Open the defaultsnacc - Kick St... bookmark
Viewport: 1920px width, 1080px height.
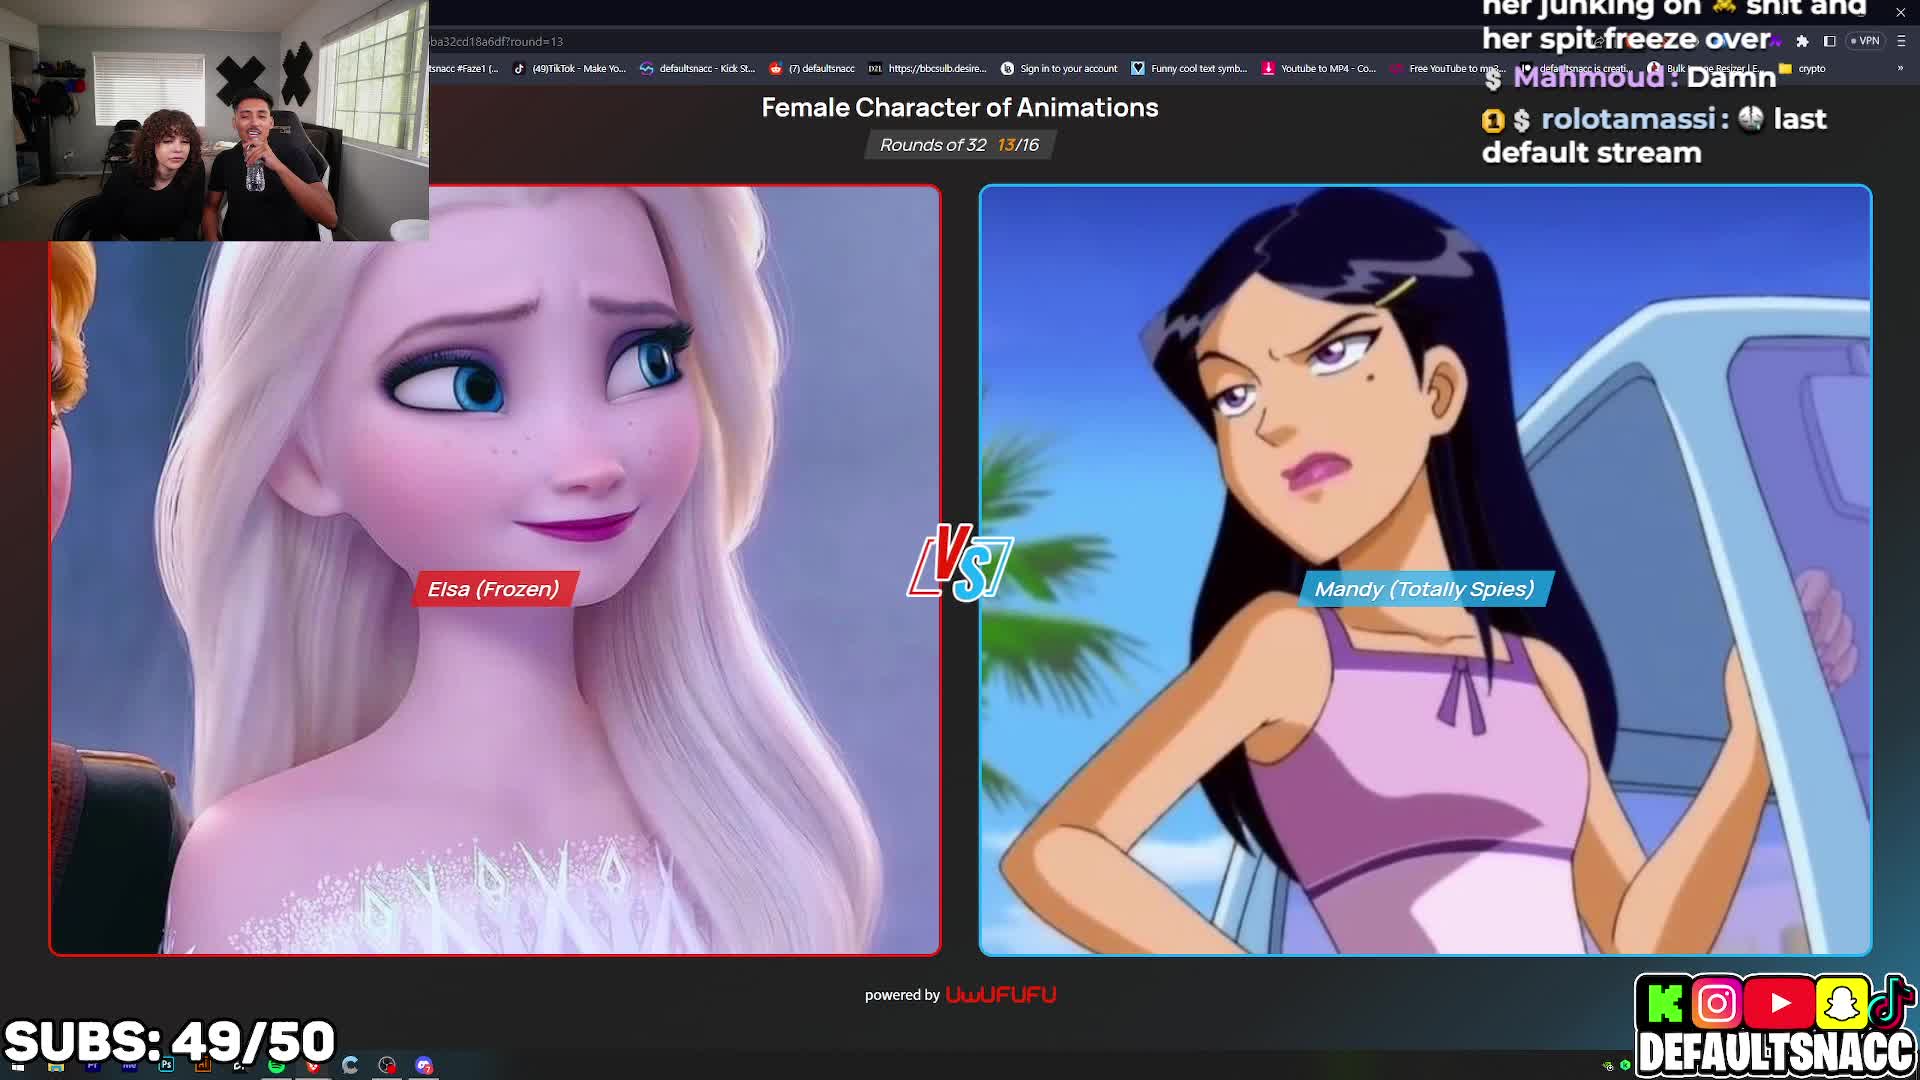698,68
